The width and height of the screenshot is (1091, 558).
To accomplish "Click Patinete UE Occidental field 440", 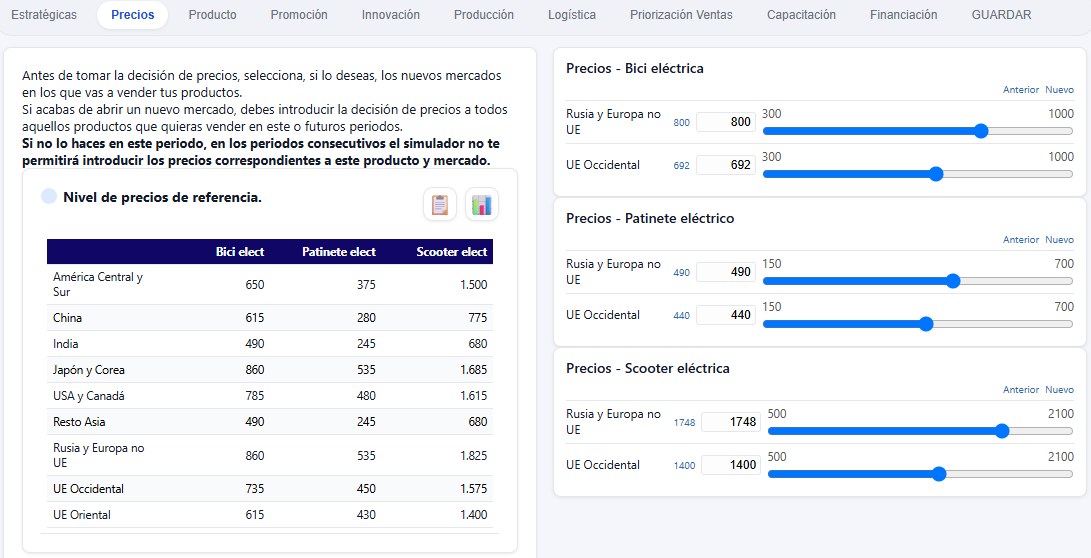I will point(726,315).
